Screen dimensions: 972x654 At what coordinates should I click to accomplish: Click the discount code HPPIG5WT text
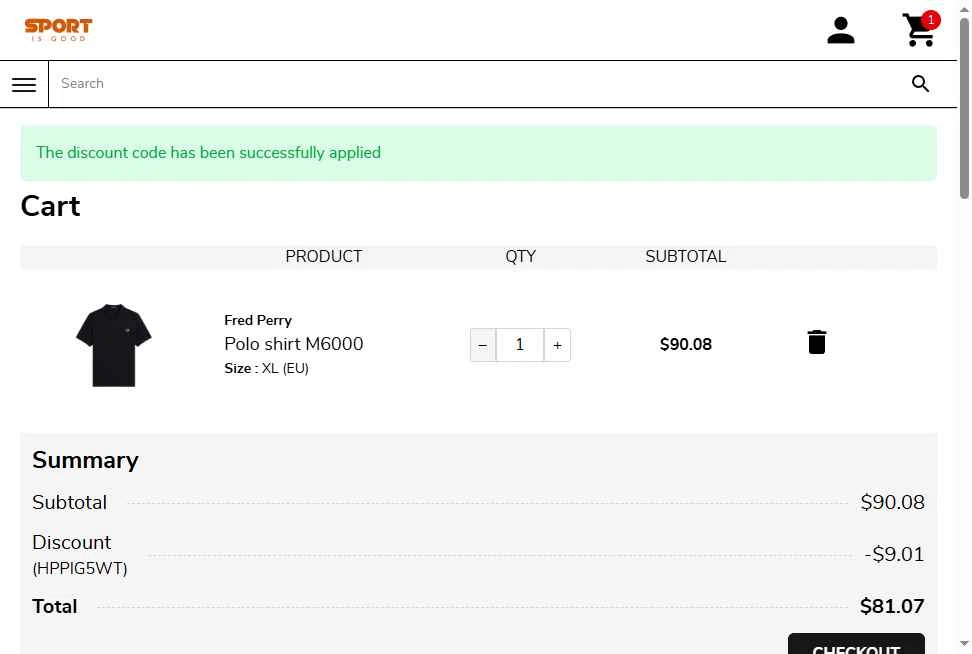click(x=80, y=568)
